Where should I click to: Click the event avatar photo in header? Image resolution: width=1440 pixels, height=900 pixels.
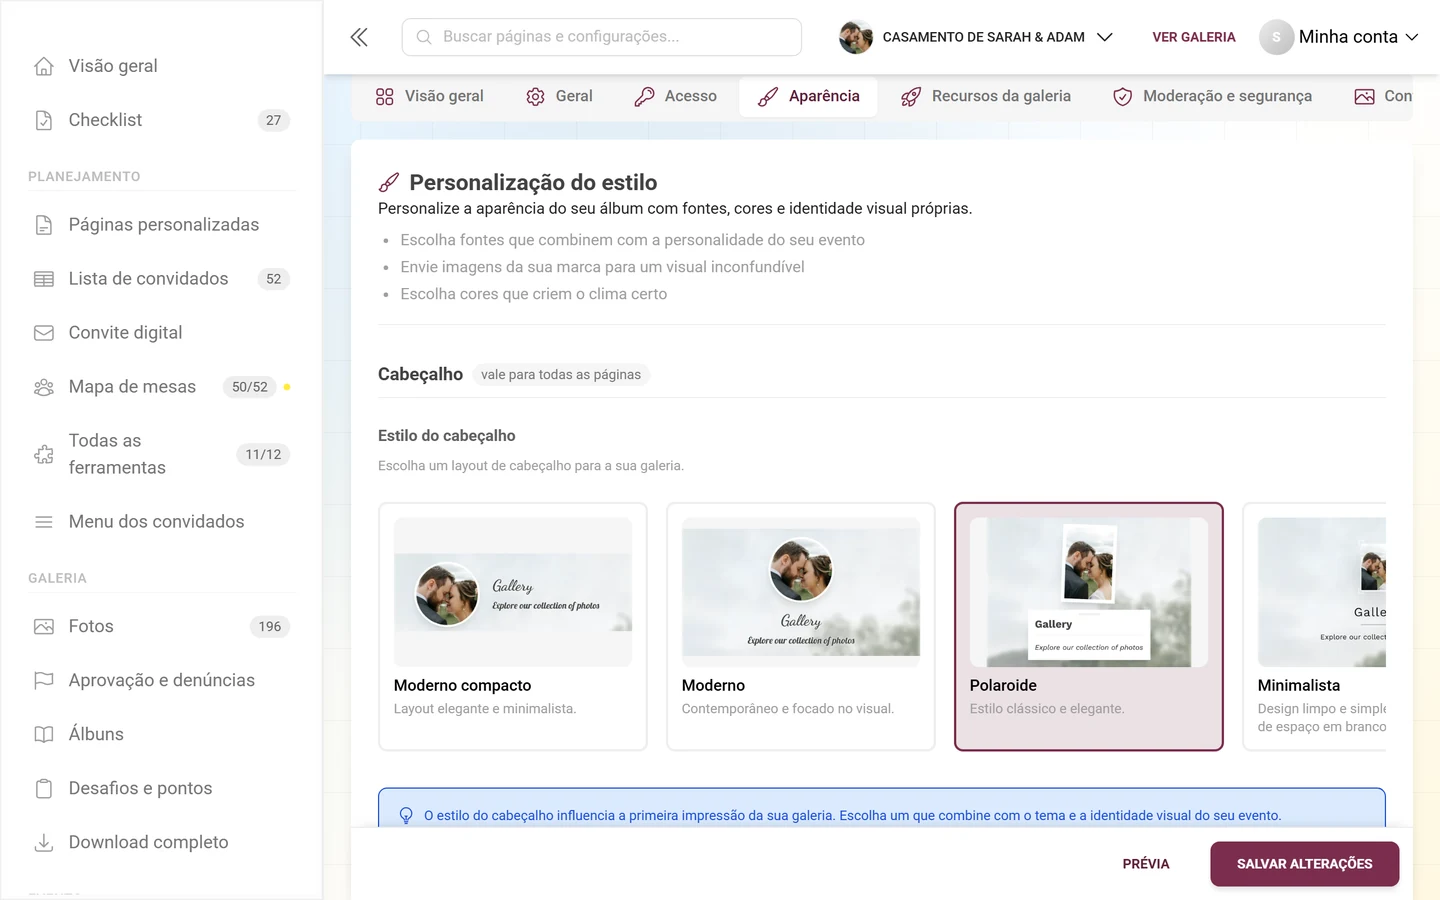point(856,37)
